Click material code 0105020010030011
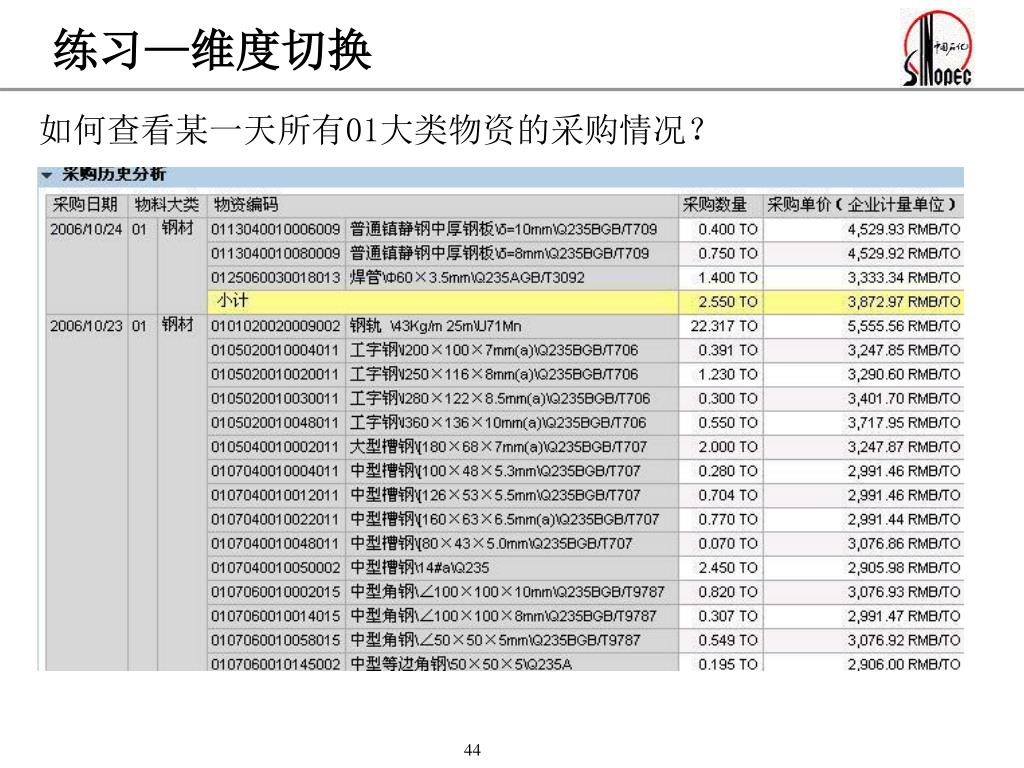This screenshot has height=768, width=1024. 275,399
